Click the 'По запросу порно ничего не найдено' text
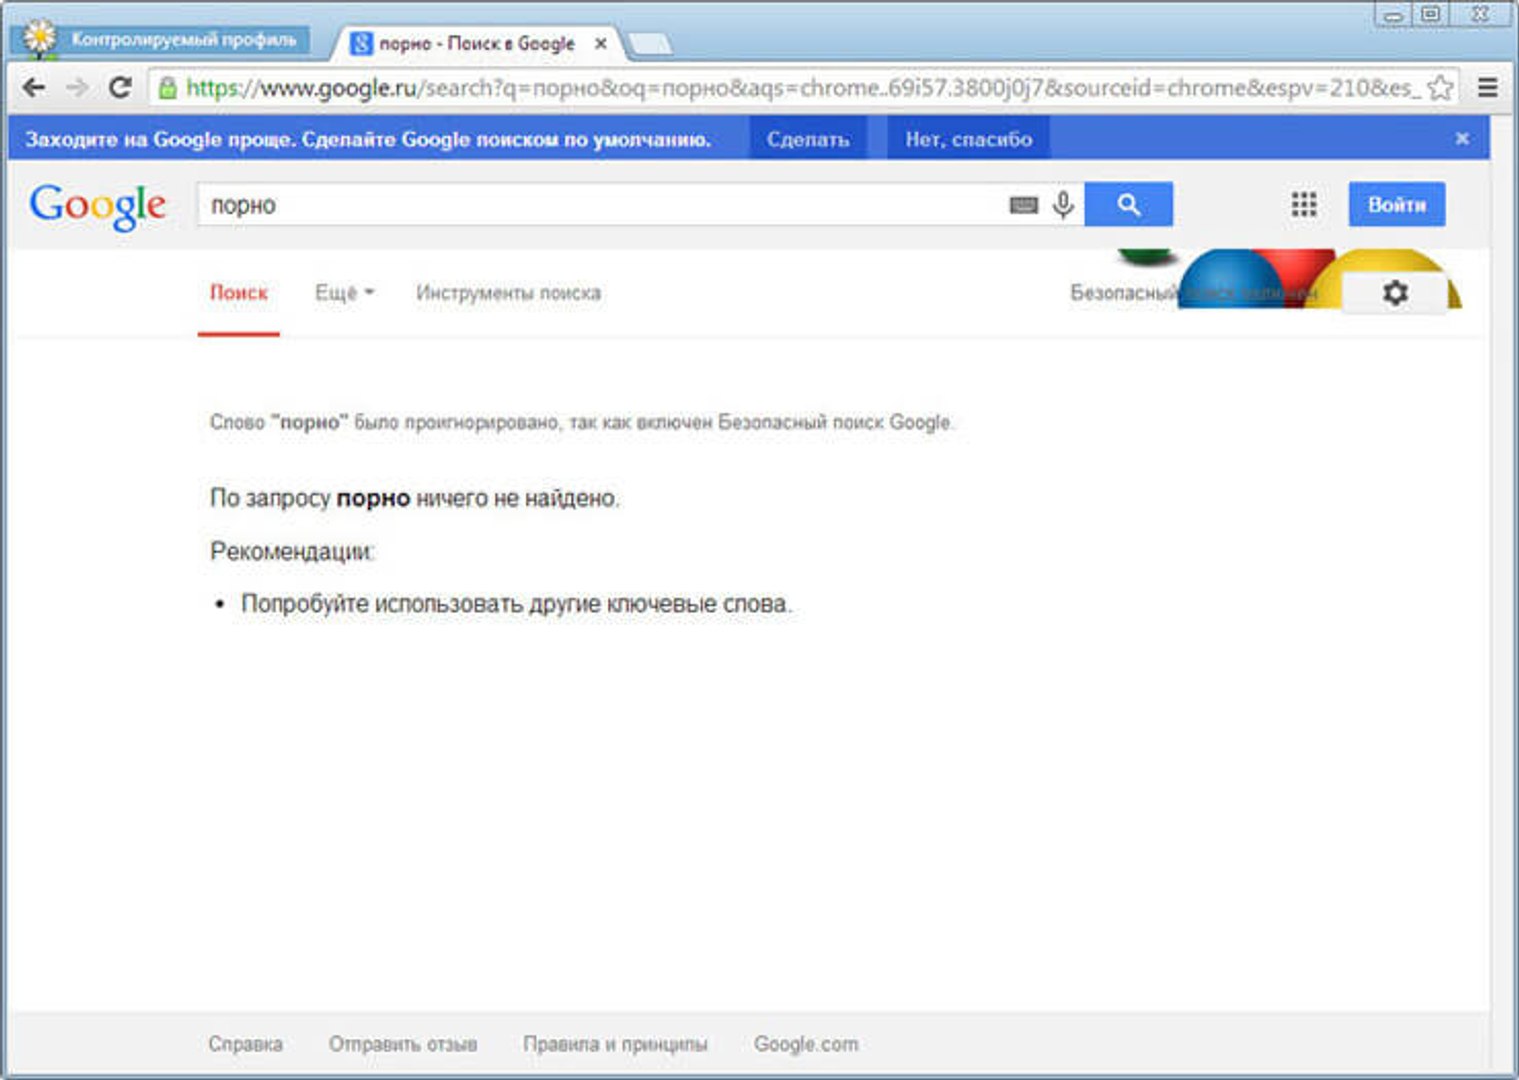 coord(414,498)
